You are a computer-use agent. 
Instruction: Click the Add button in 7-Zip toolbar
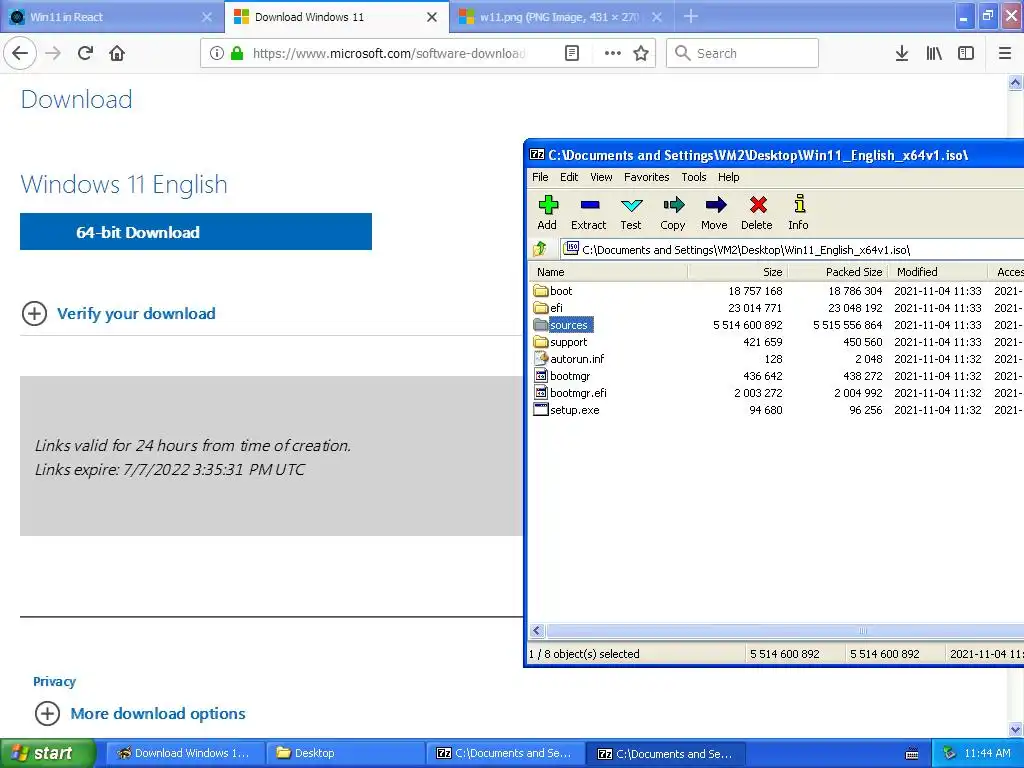click(x=547, y=213)
